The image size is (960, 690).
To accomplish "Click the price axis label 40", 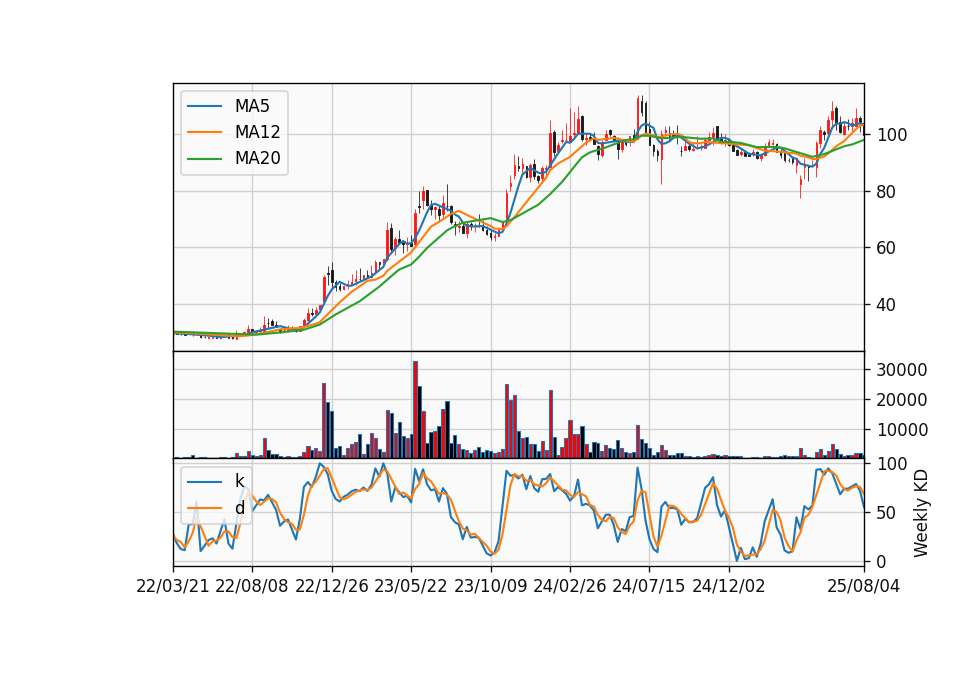I will [887, 305].
